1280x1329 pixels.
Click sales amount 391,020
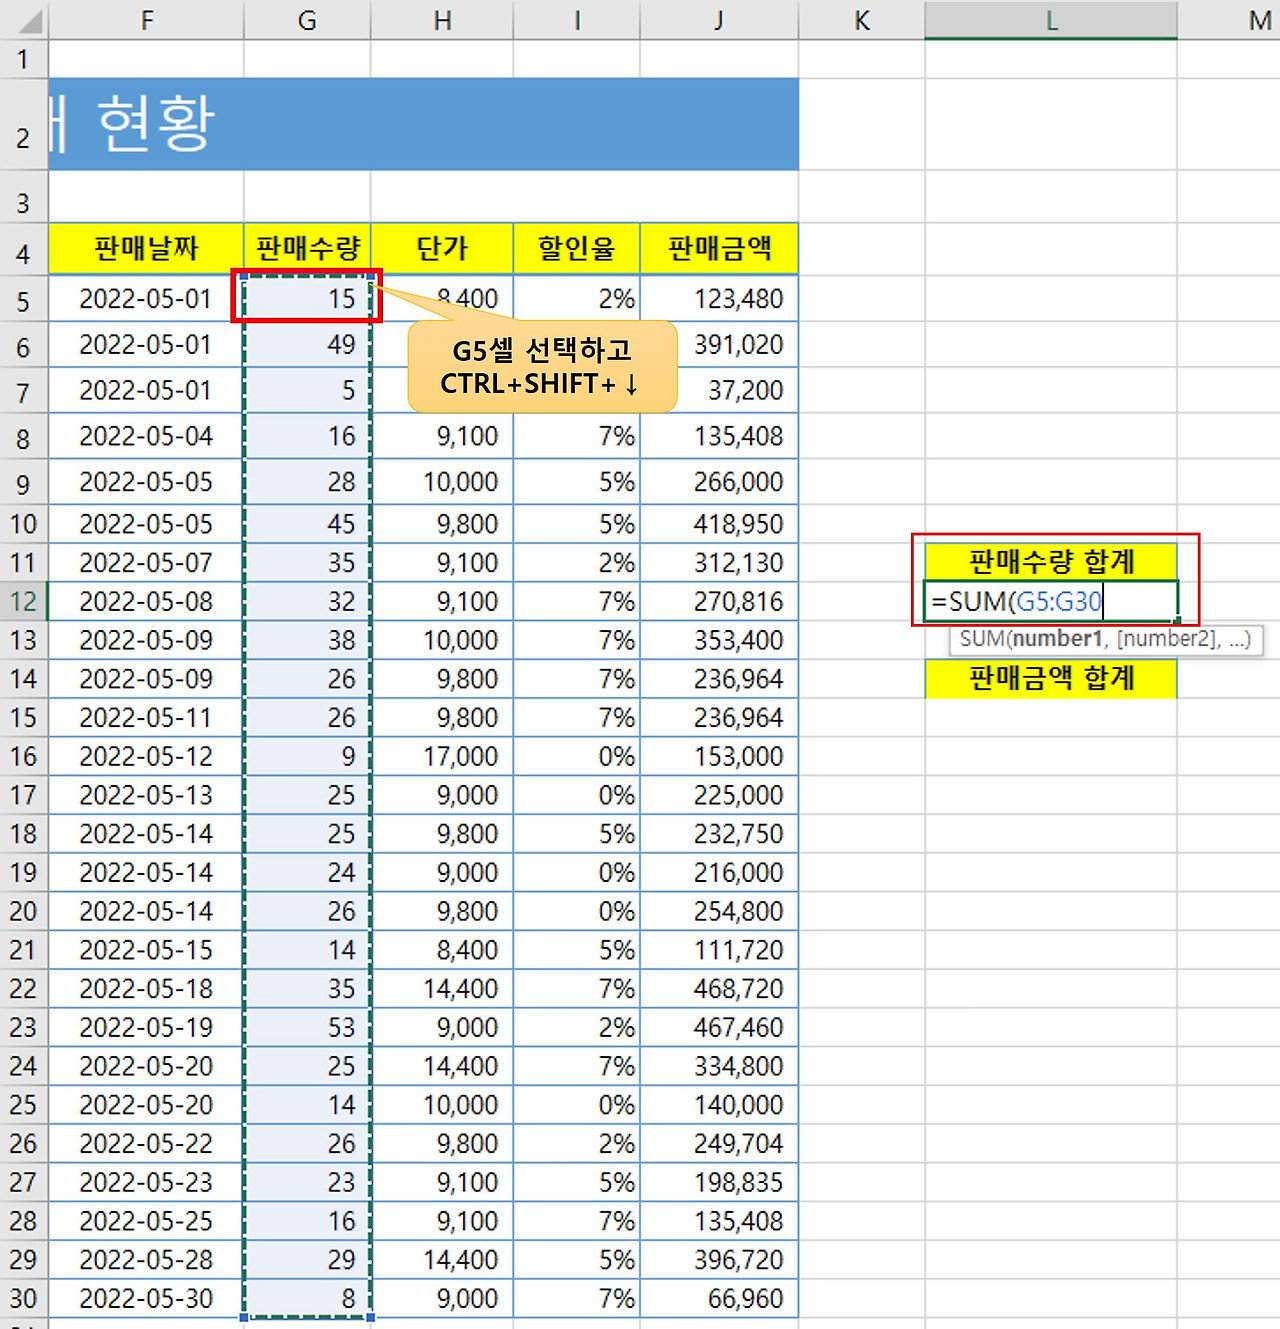coord(719,344)
